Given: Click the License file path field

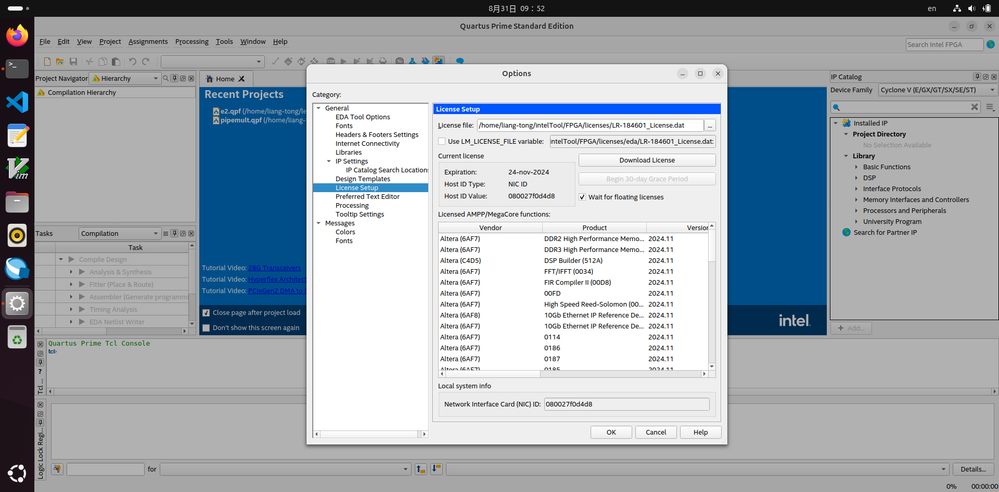Looking at the screenshot, I should [588, 125].
